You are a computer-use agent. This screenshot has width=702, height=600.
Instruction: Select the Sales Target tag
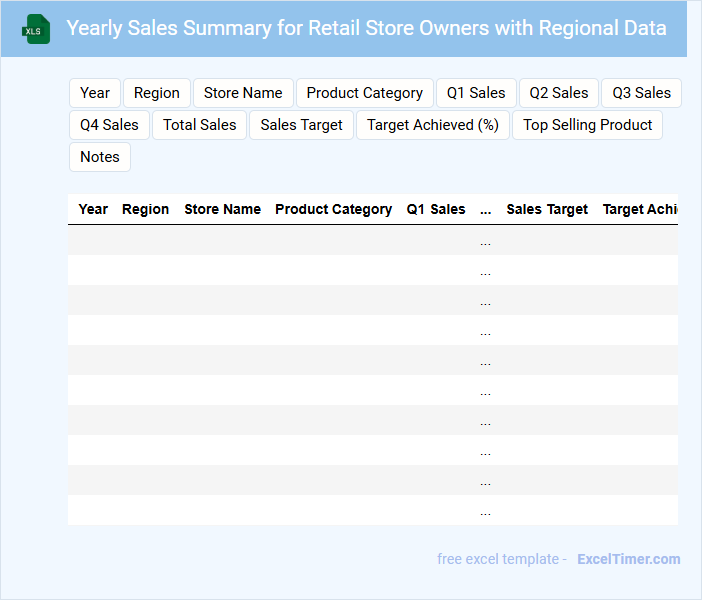301,125
